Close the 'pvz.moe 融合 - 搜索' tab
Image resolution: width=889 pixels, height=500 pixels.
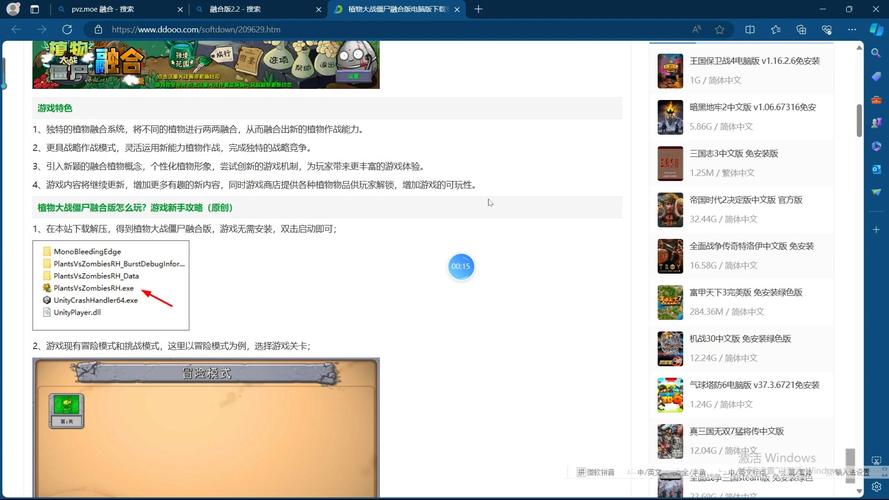pos(180,9)
